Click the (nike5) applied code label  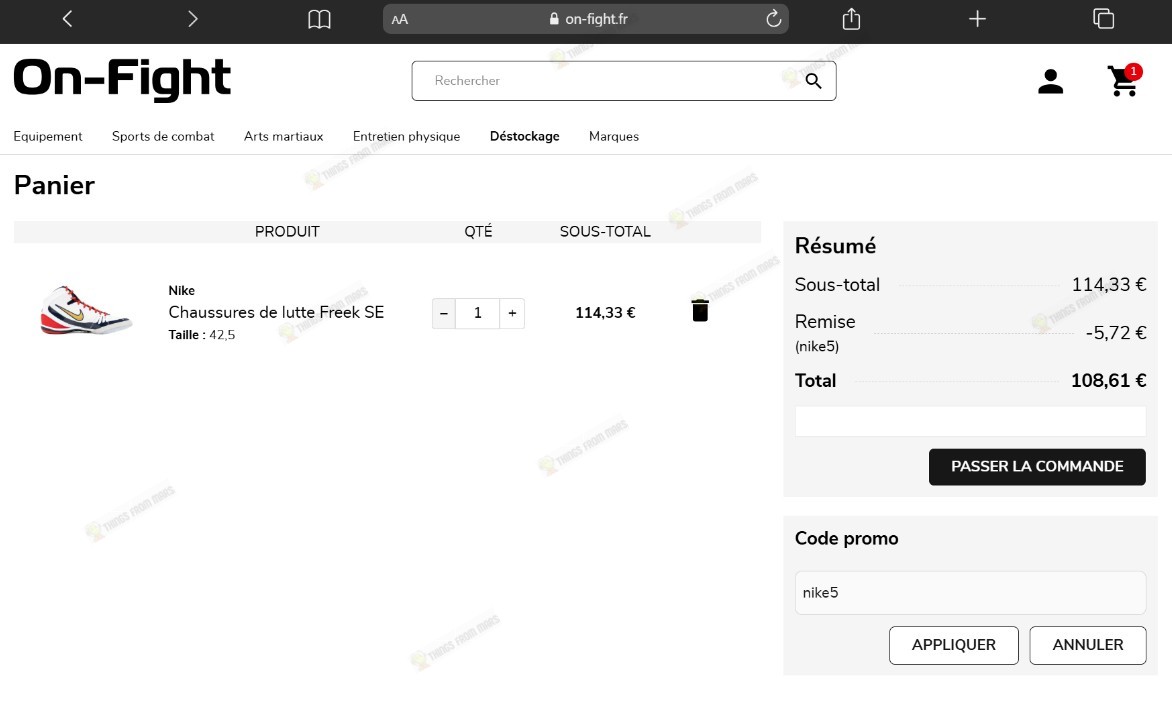click(817, 347)
